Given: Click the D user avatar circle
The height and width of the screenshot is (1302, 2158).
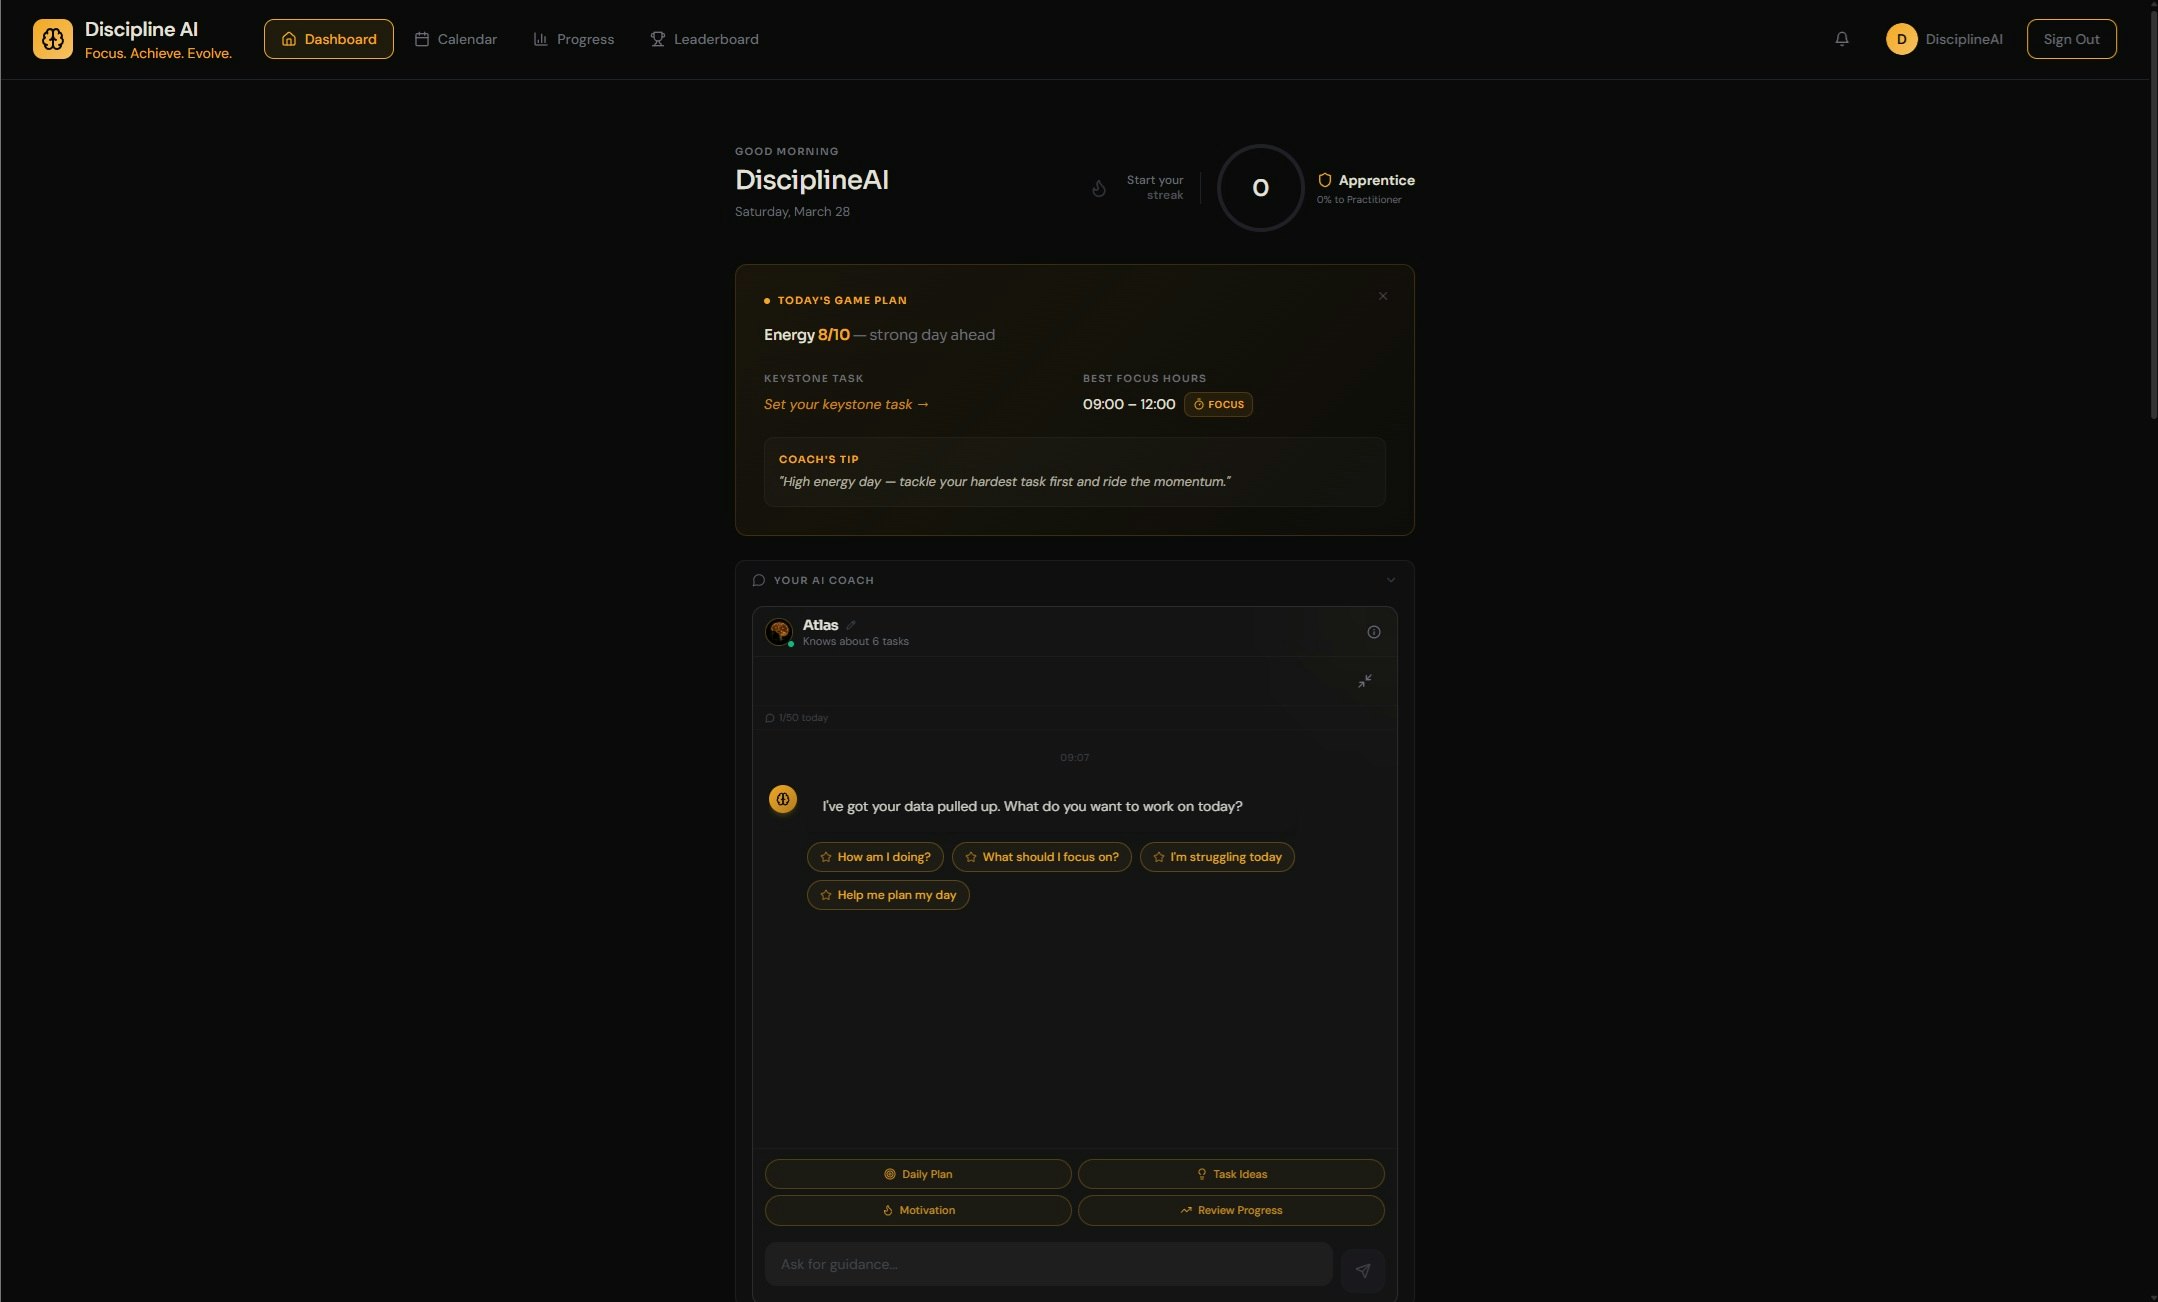Looking at the screenshot, I should 1900,39.
